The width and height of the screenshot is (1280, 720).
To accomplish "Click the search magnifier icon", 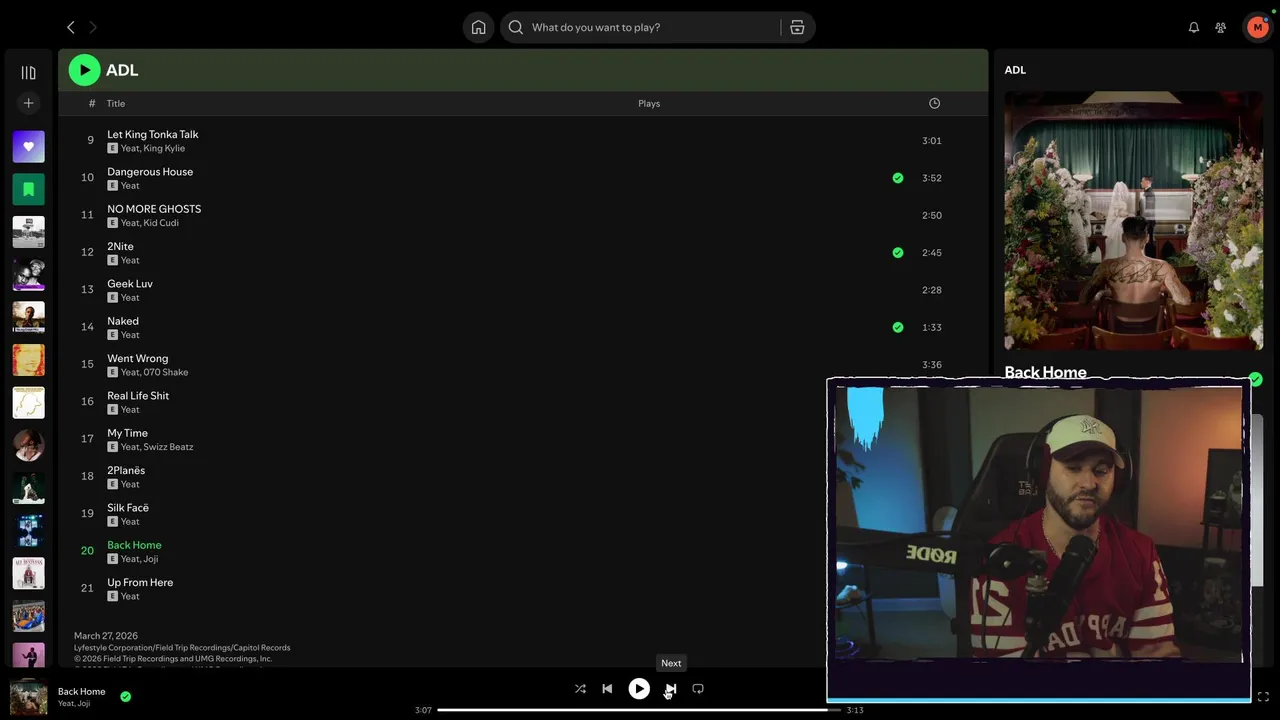I will click(516, 27).
